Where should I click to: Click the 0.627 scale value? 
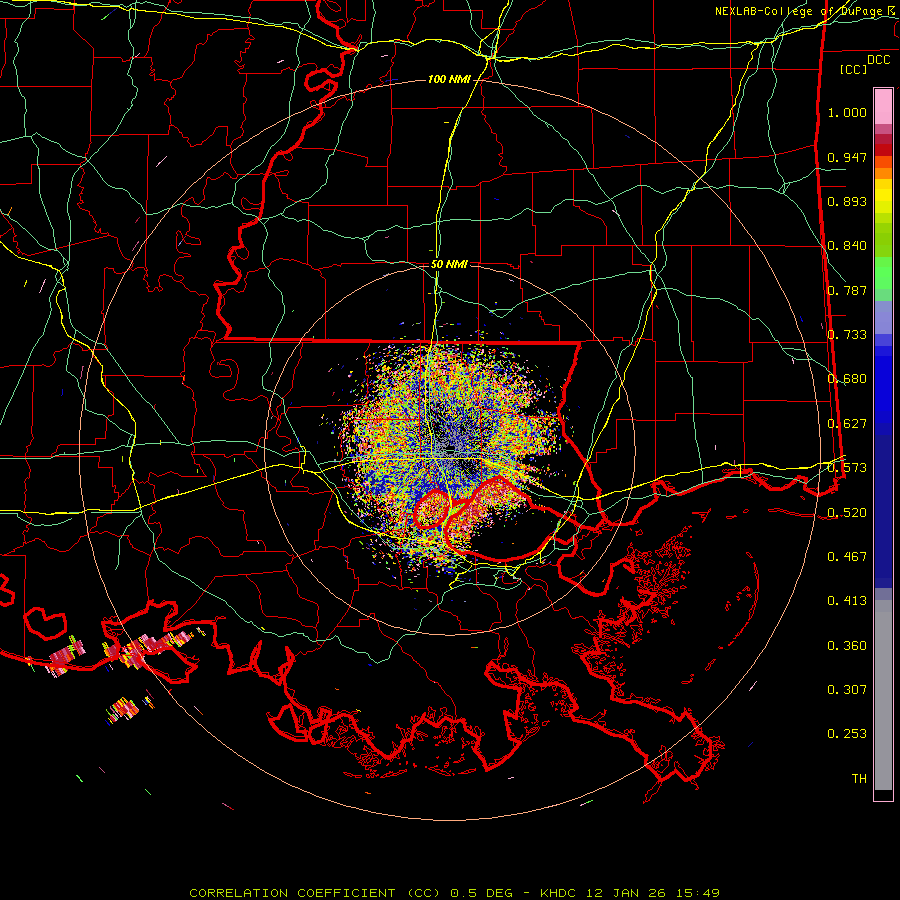click(847, 424)
